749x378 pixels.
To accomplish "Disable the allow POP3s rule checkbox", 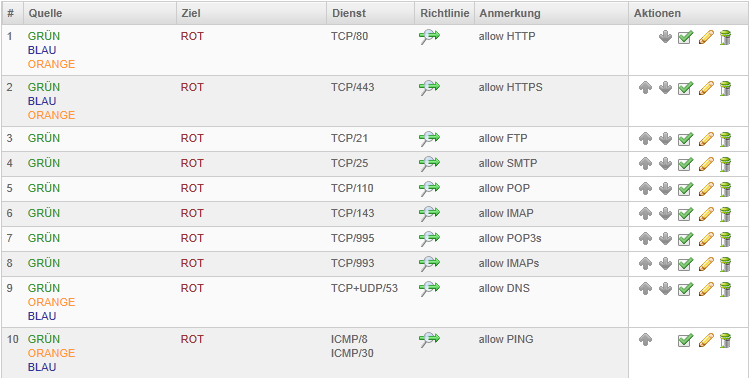I will click(x=685, y=238).
